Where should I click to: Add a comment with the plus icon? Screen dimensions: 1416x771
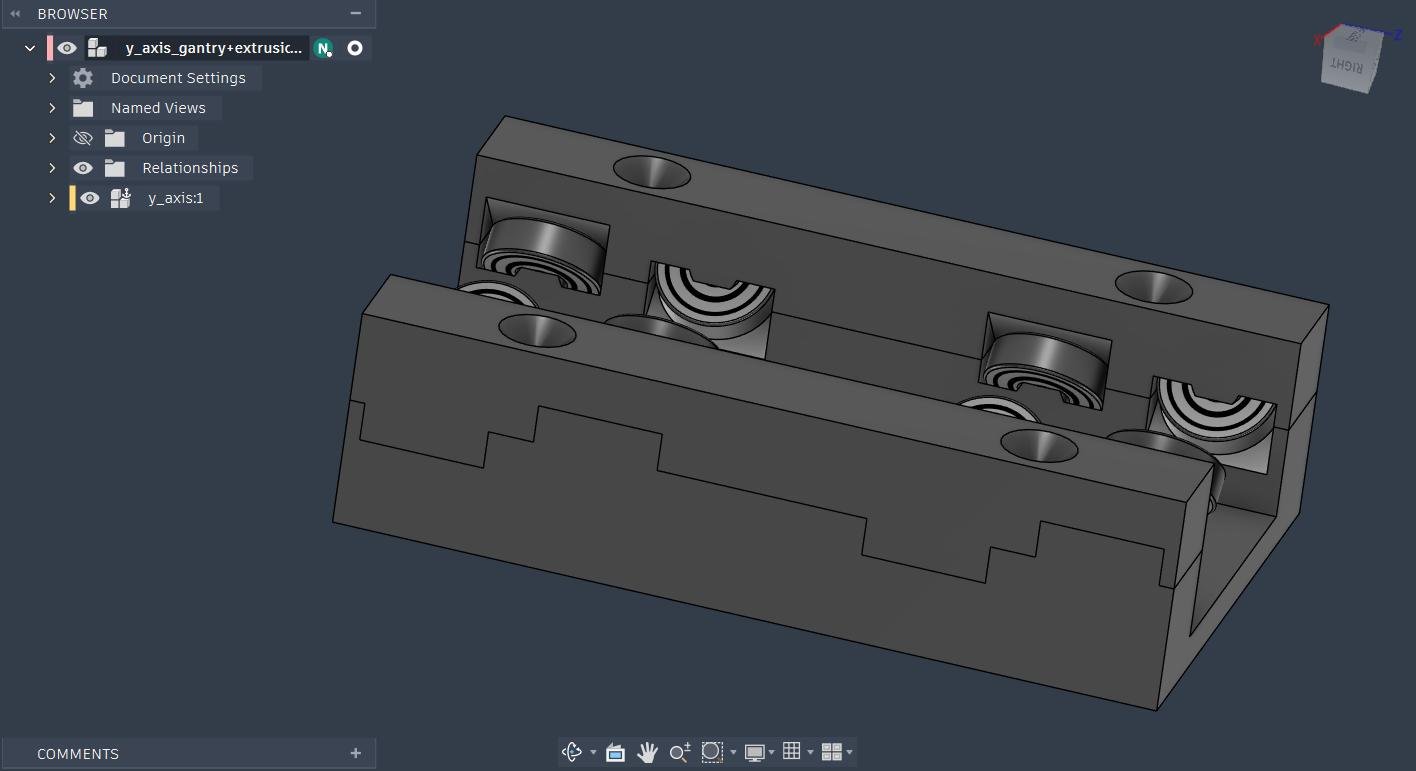click(355, 753)
